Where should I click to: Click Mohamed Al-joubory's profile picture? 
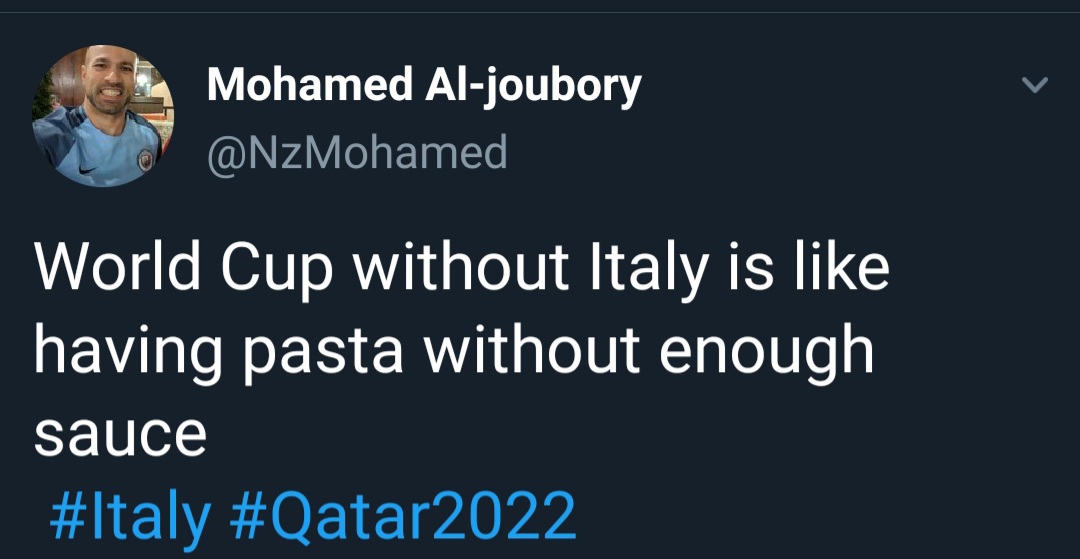click(x=103, y=115)
